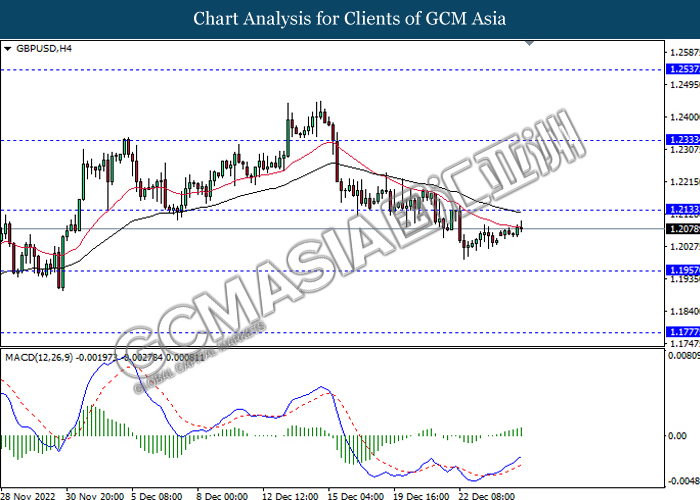Click the 30 Nov 20:00 time label

tap(95, 496)
